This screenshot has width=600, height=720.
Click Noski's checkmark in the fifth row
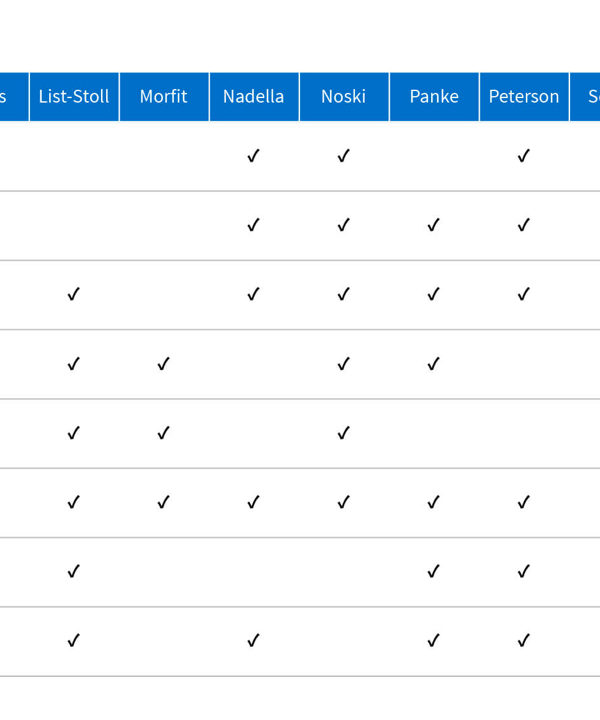tap(343, 433)
